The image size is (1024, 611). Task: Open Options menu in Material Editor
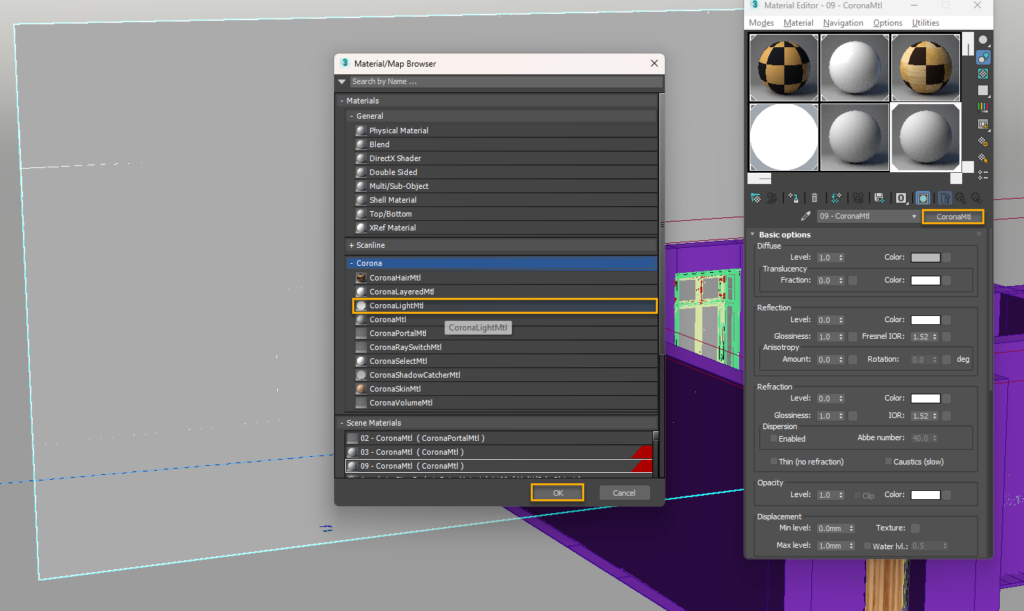[888, 23]
